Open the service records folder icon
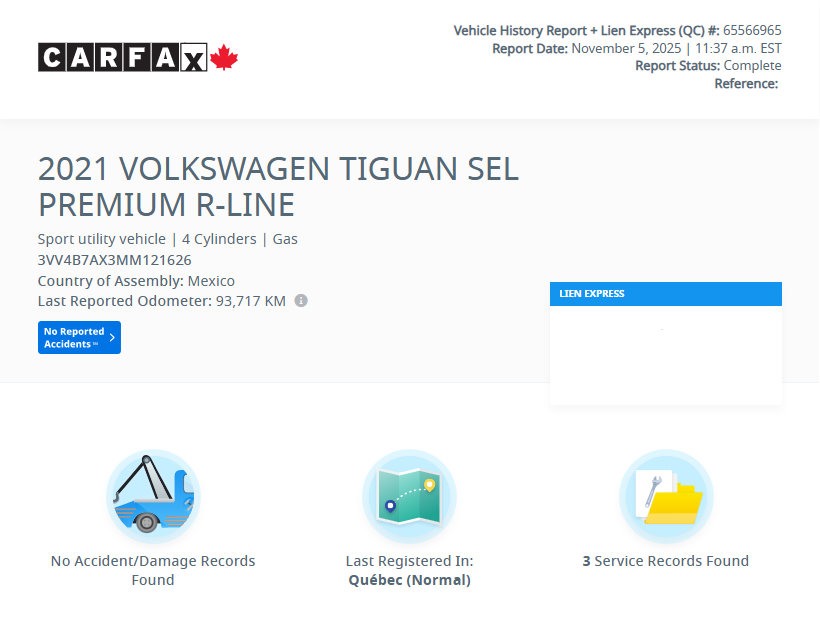This screenshot has width=820, height=617. [666, 497]
